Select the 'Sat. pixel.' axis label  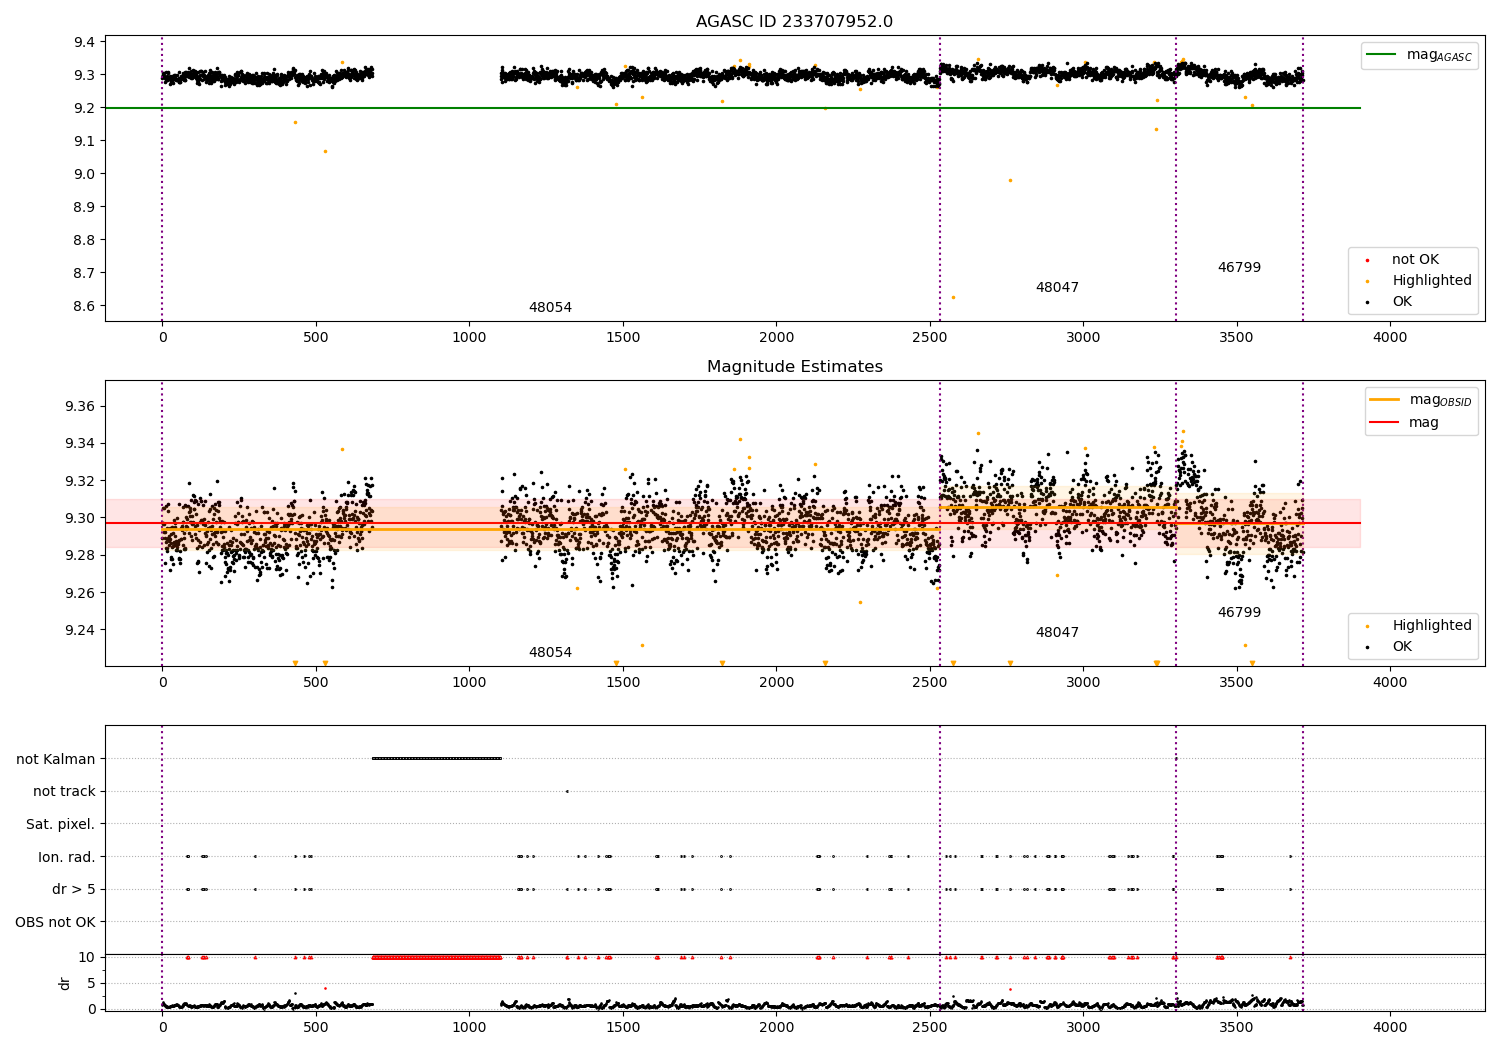61,824
